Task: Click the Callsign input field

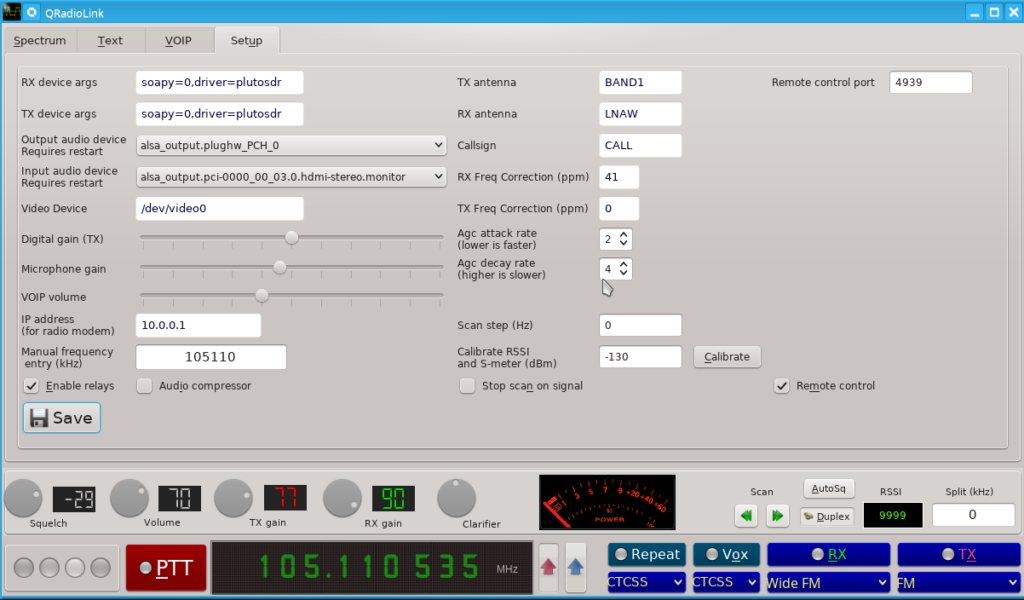Action: click(640, 146)
